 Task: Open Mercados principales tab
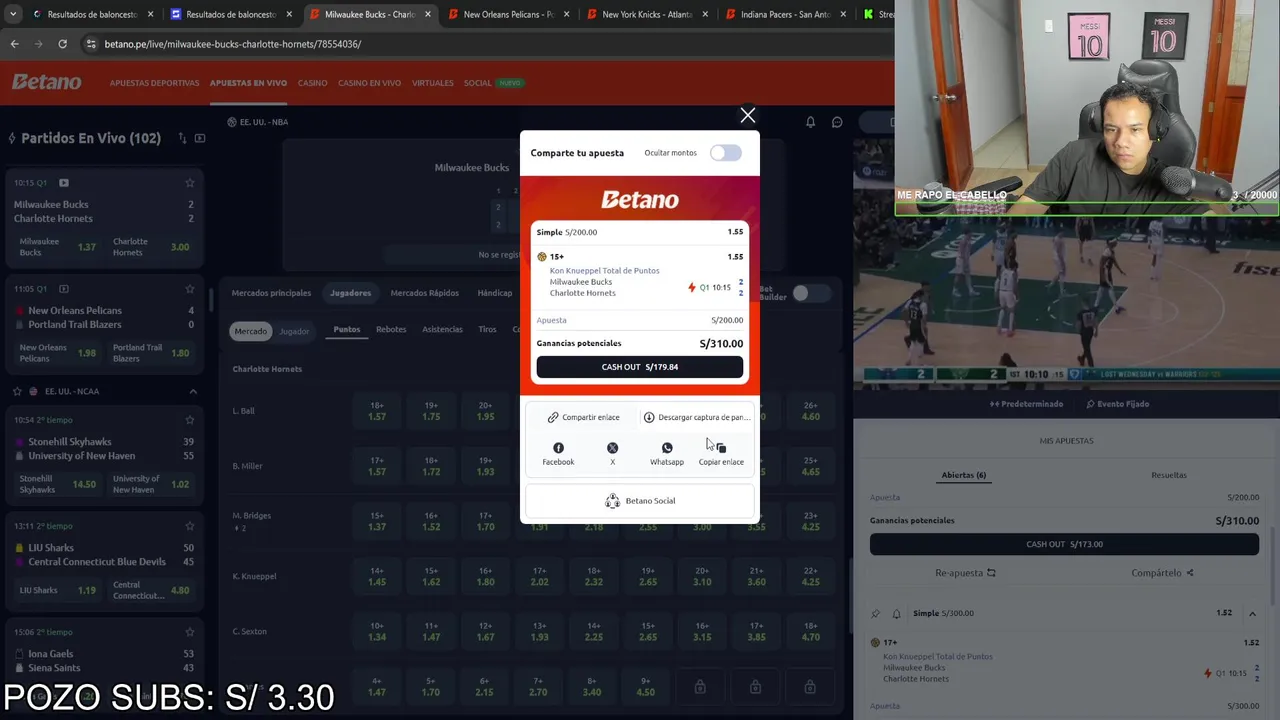coord(271,293)
